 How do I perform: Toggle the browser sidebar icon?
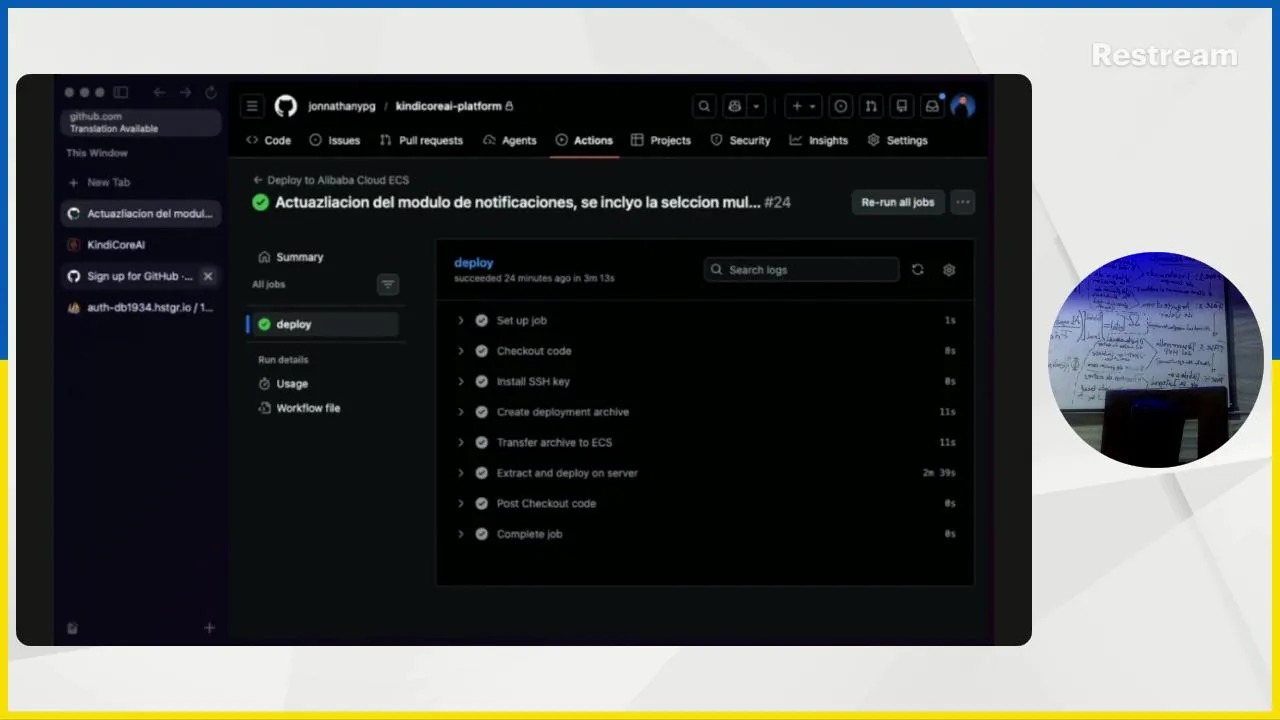121,92
